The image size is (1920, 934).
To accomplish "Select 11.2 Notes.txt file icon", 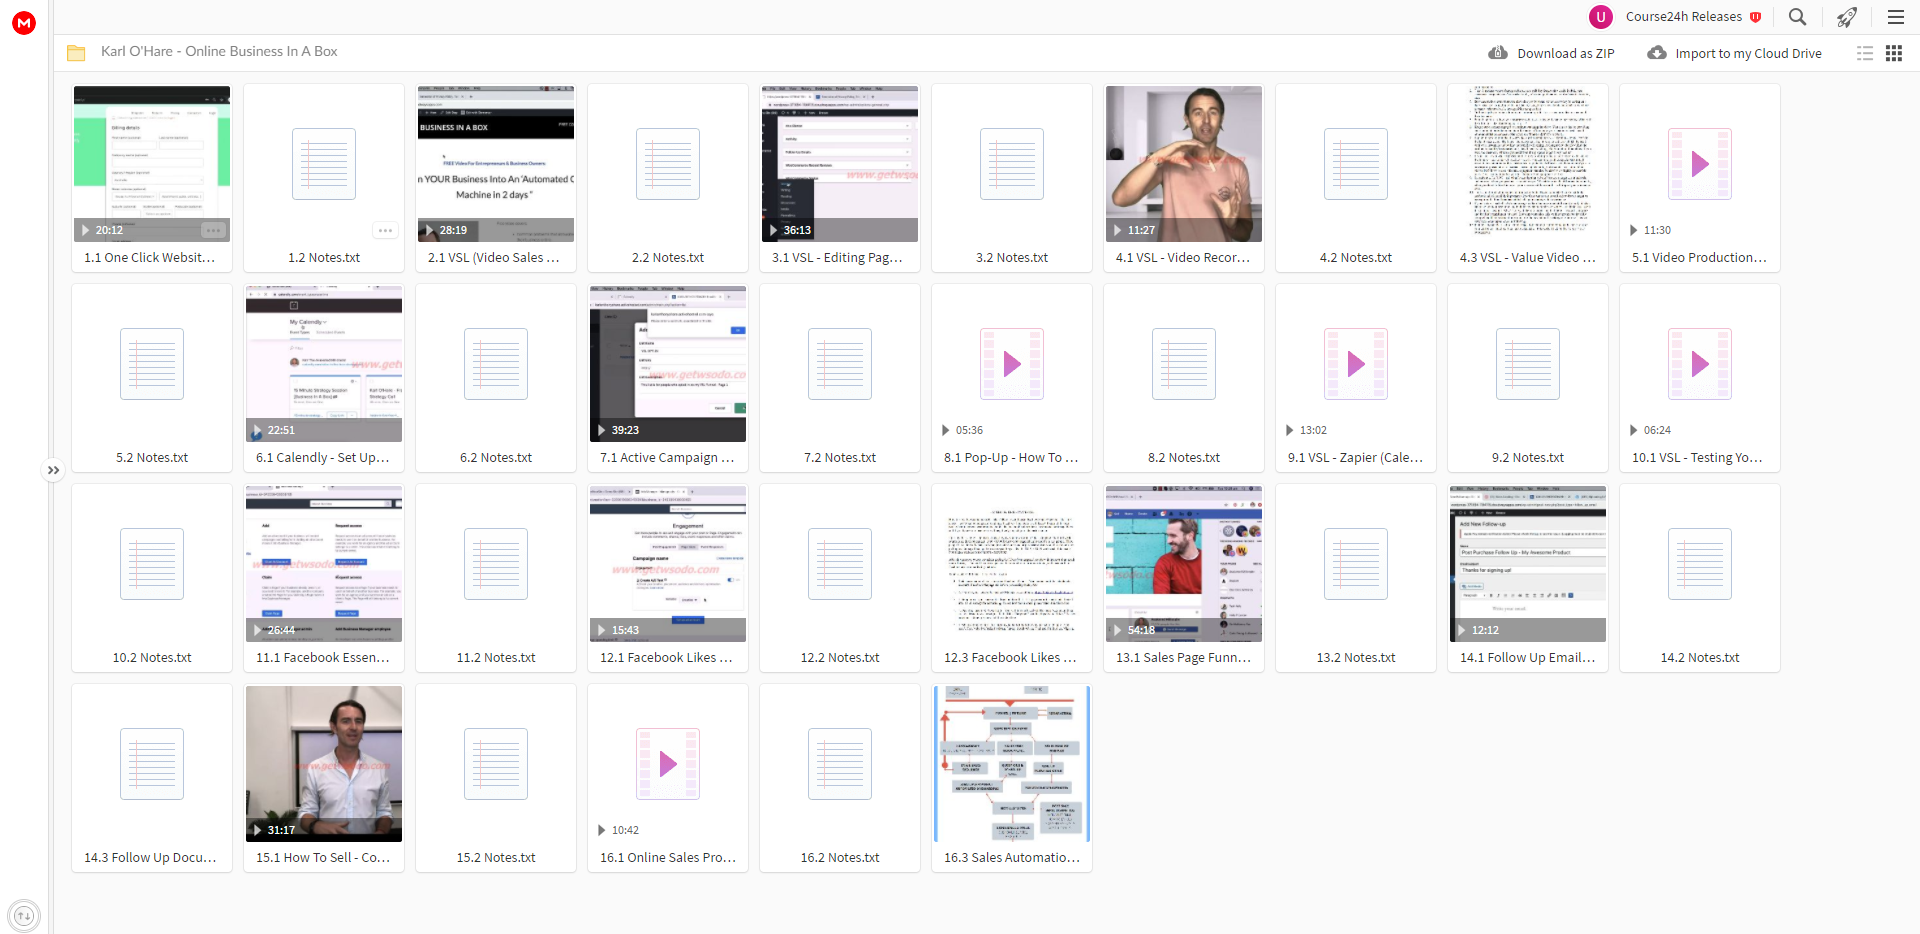I will tap(496, 564).
